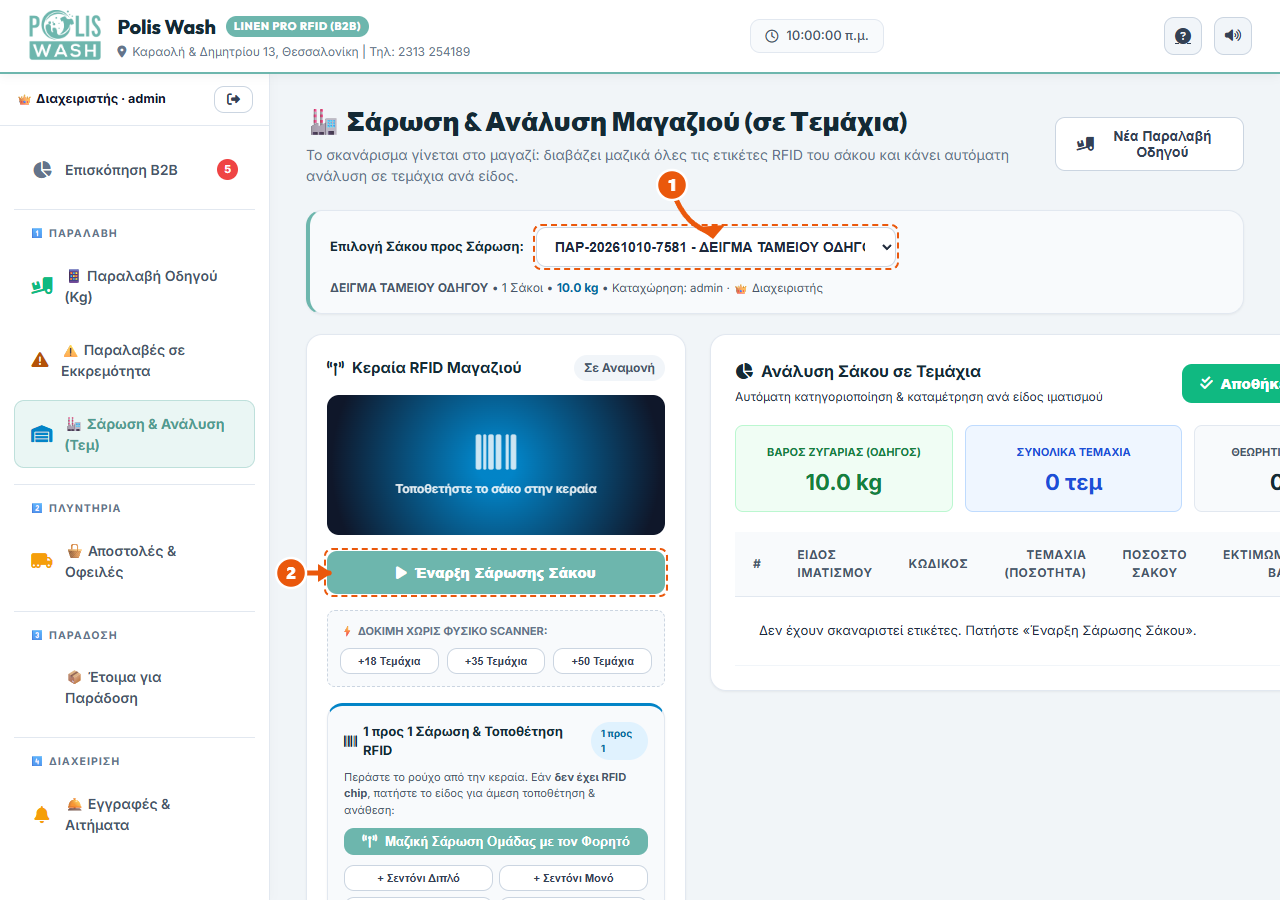
Task: Add item with + Σεντόνι Διπλό
Action: tap(418, 878)
